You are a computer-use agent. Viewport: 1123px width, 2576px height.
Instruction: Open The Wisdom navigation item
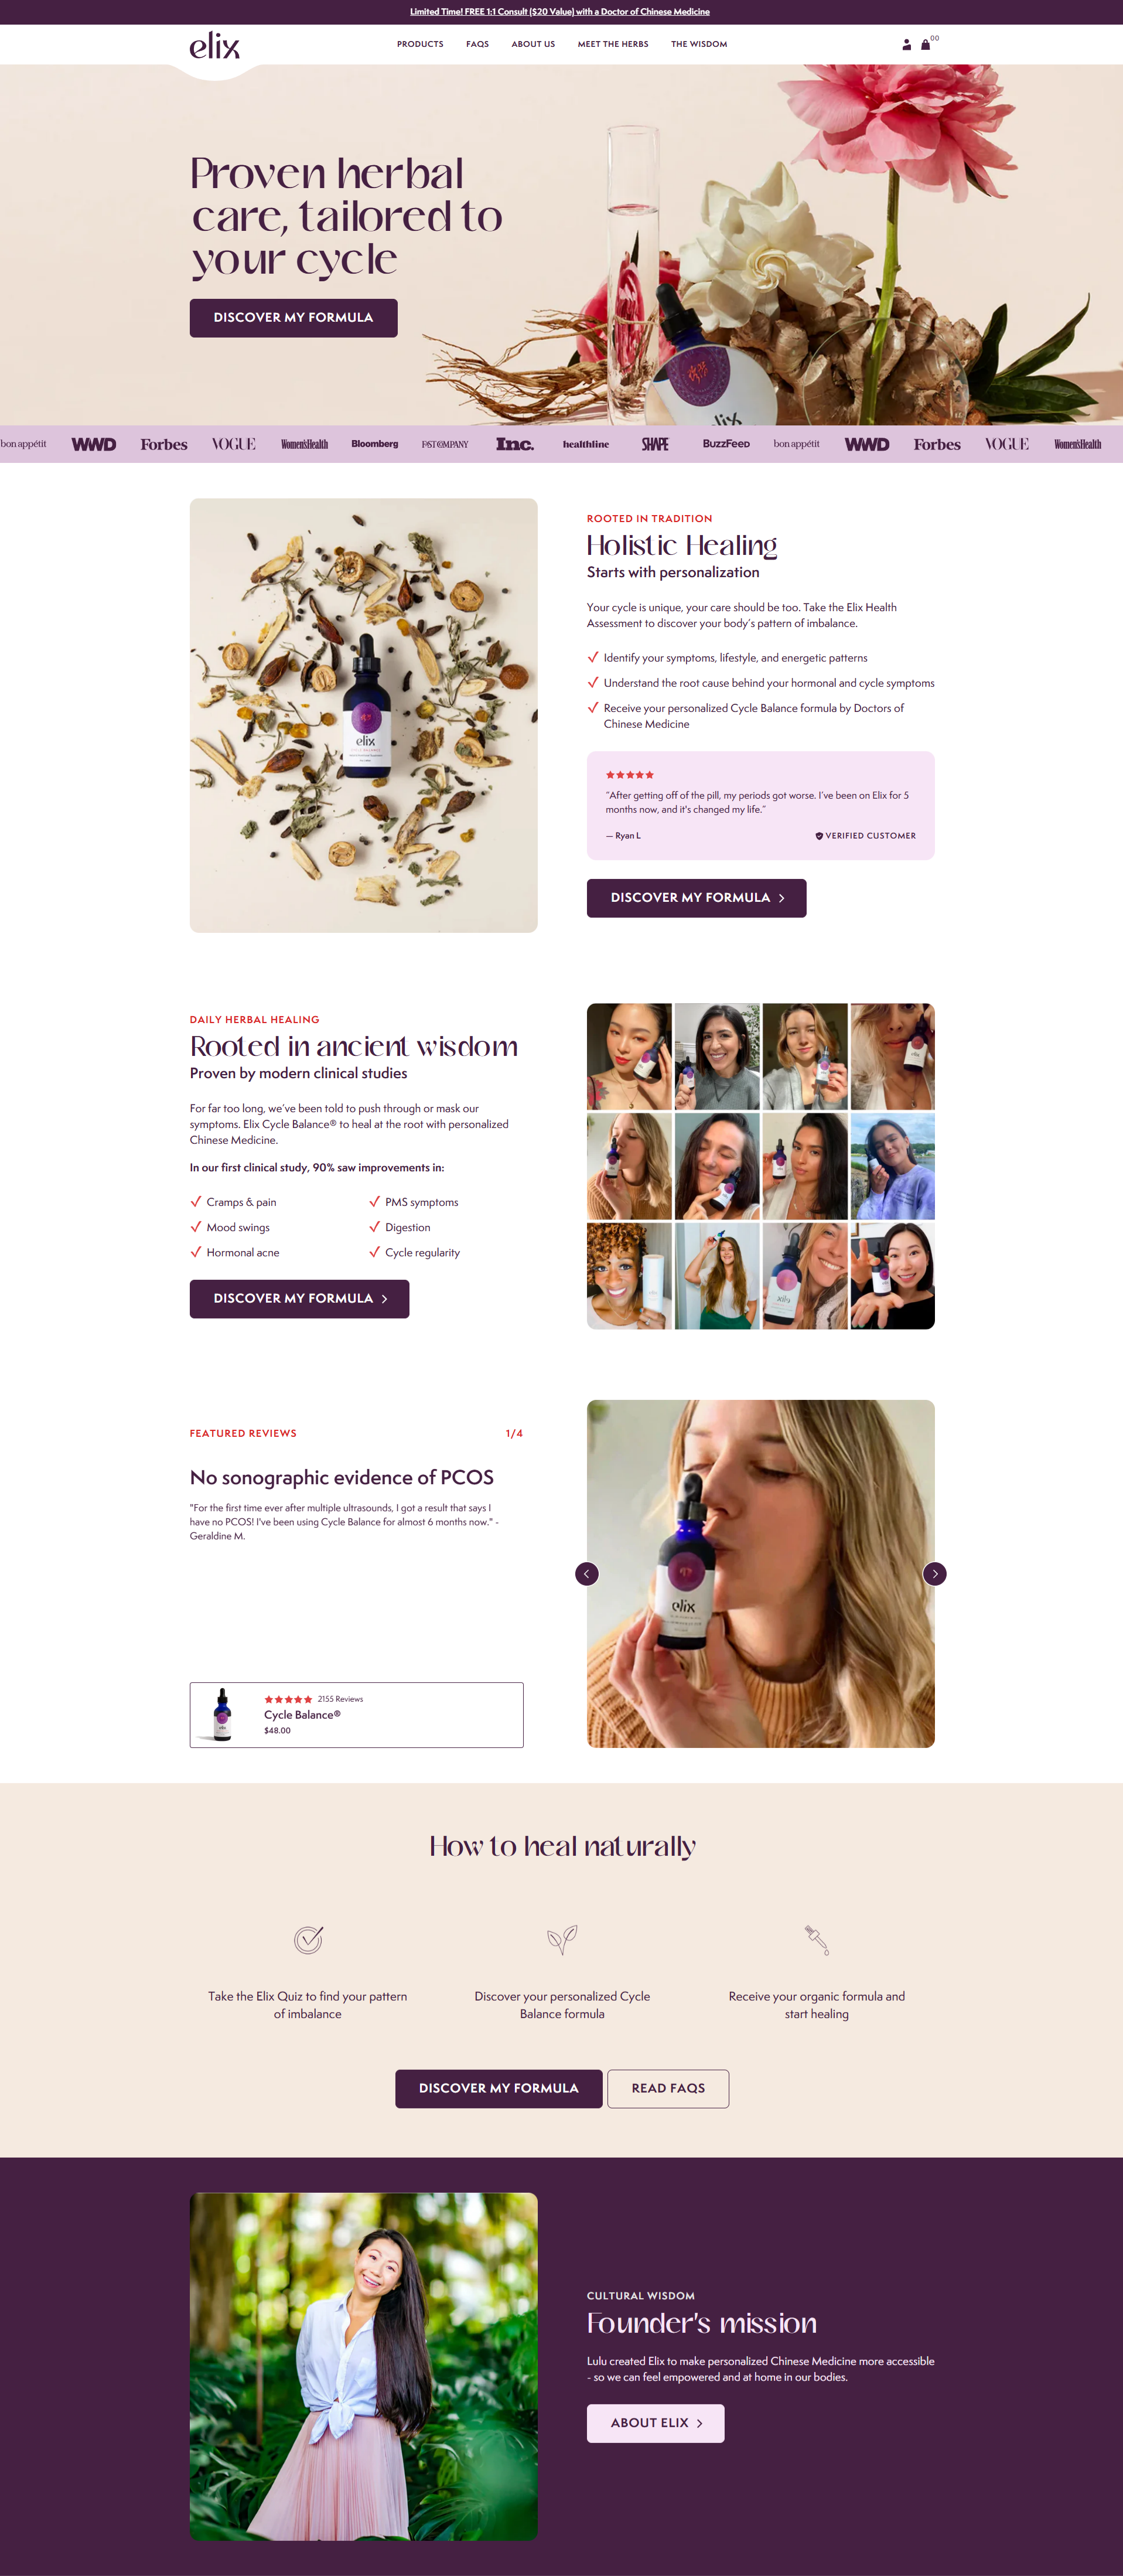pyautogui.click(x=699, y=44)
